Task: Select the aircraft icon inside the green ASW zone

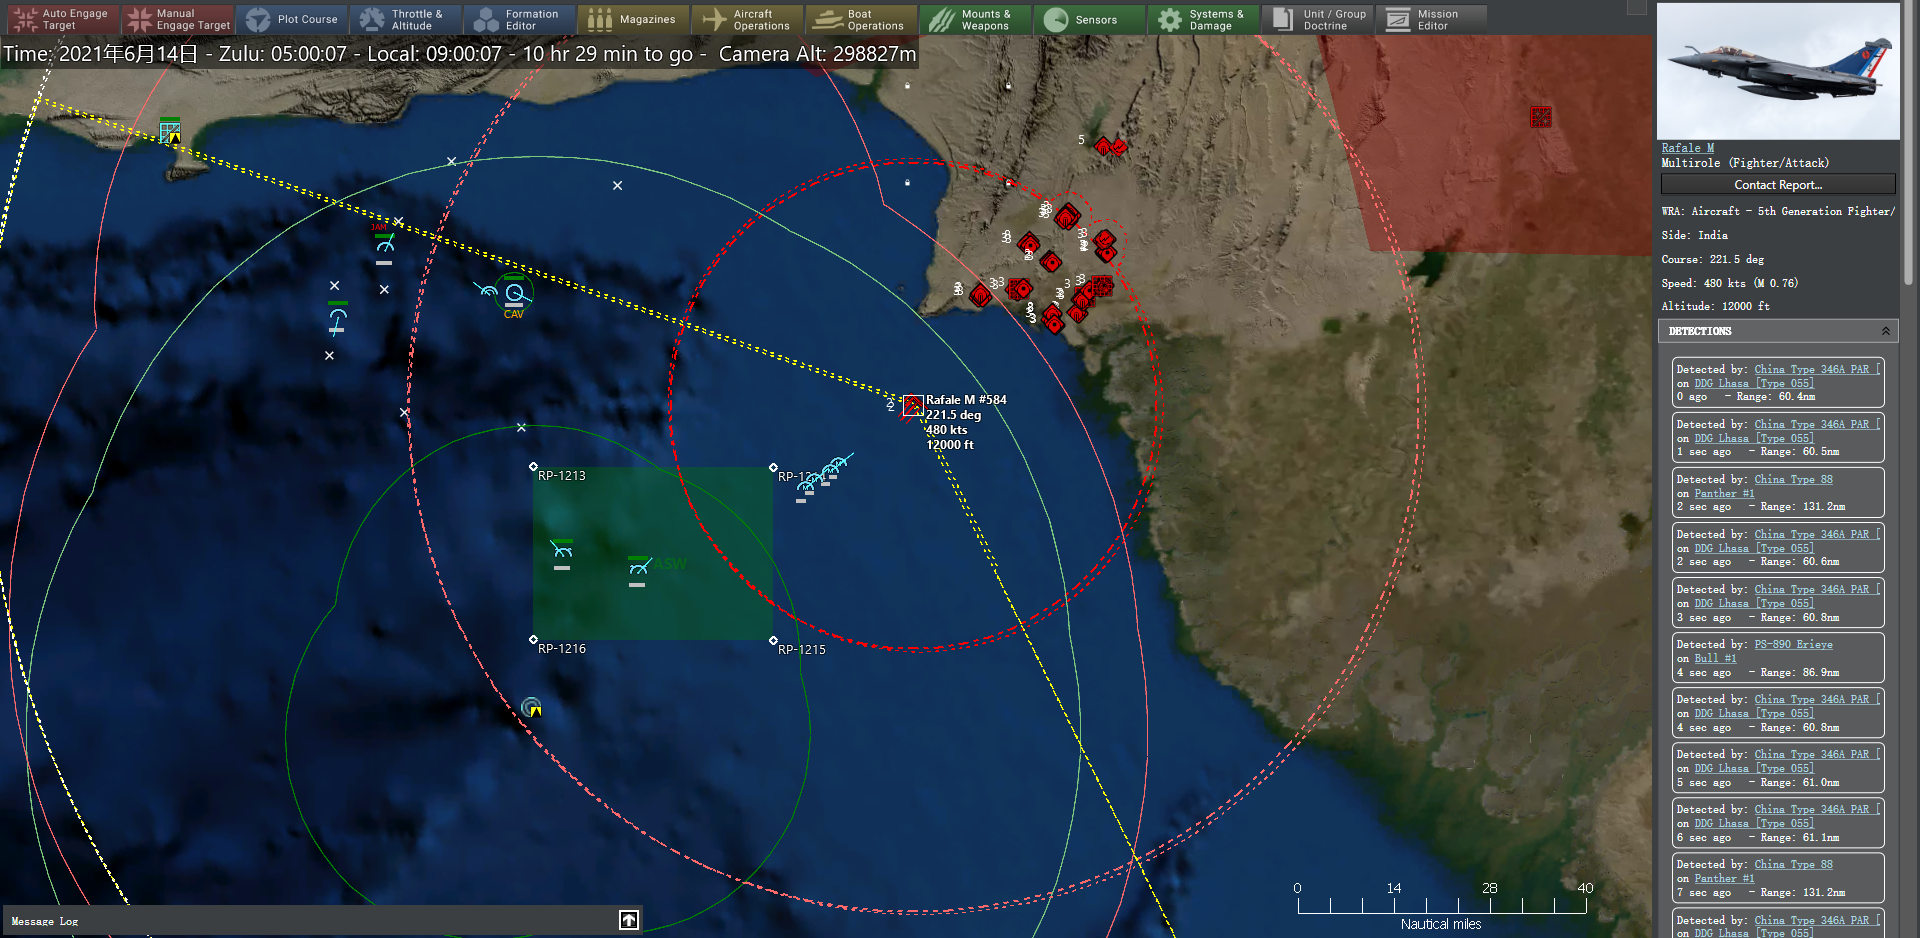Action: click(638, 568)
